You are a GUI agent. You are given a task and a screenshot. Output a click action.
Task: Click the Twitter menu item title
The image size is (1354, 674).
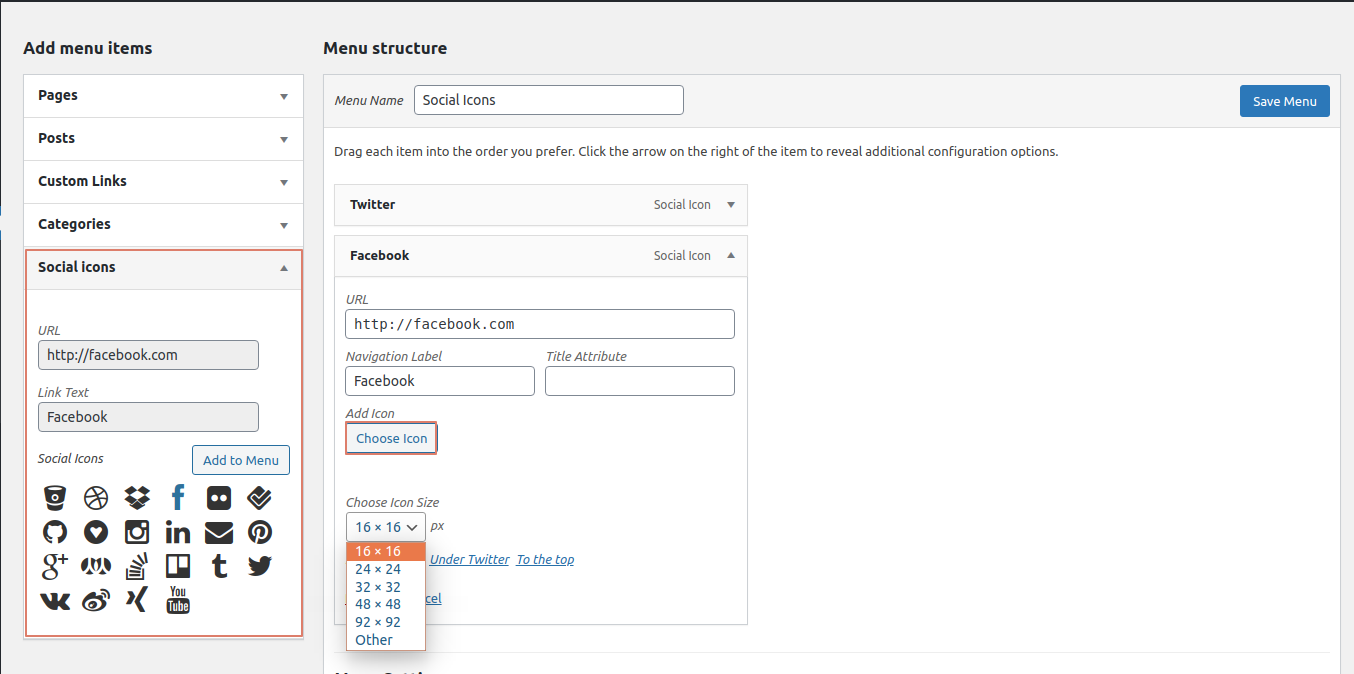tap(372, 205)
